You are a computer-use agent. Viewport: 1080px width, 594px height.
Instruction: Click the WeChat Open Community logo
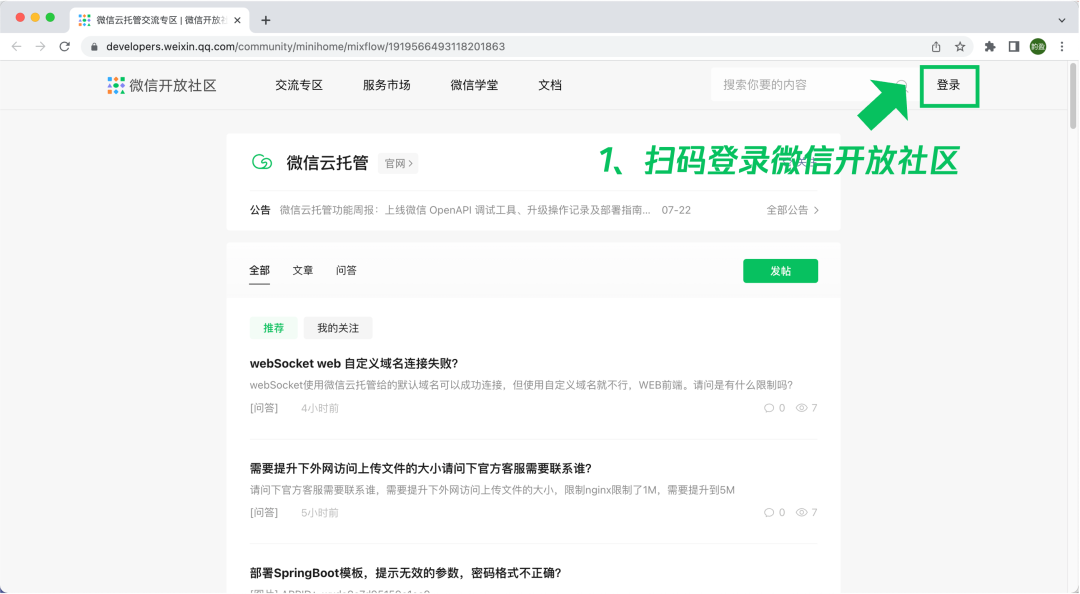click(162, 85)
